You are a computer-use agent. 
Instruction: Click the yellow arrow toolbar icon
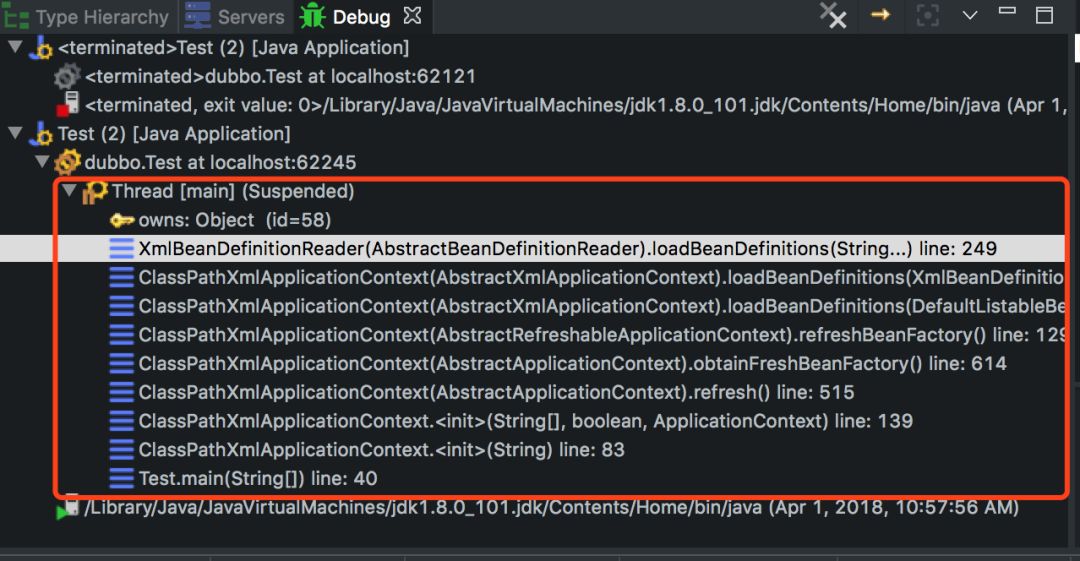point(880,15)
